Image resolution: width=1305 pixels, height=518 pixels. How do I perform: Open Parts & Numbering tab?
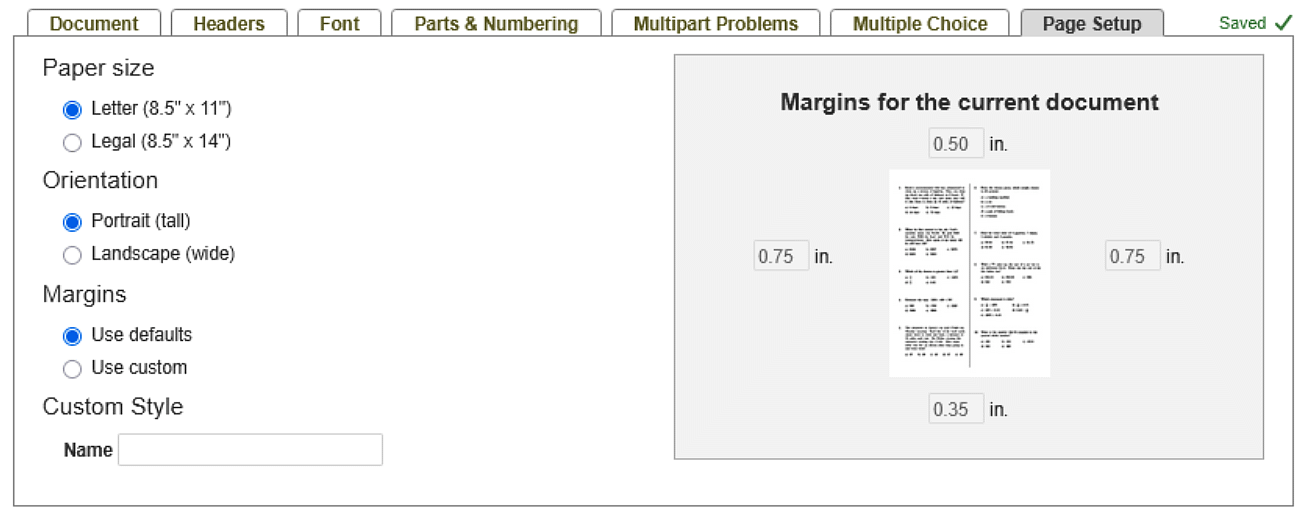(x=496, y=23)
